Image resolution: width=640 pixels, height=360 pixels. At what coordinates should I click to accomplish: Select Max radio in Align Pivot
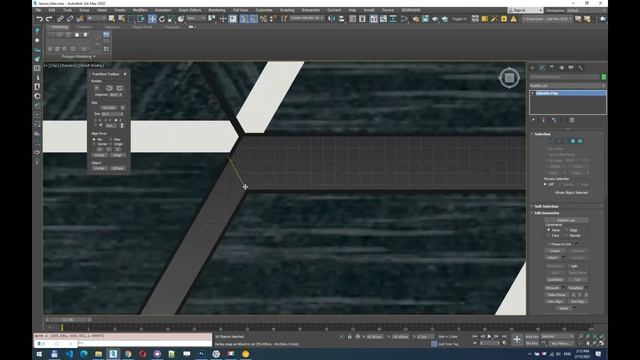[111, 140]
